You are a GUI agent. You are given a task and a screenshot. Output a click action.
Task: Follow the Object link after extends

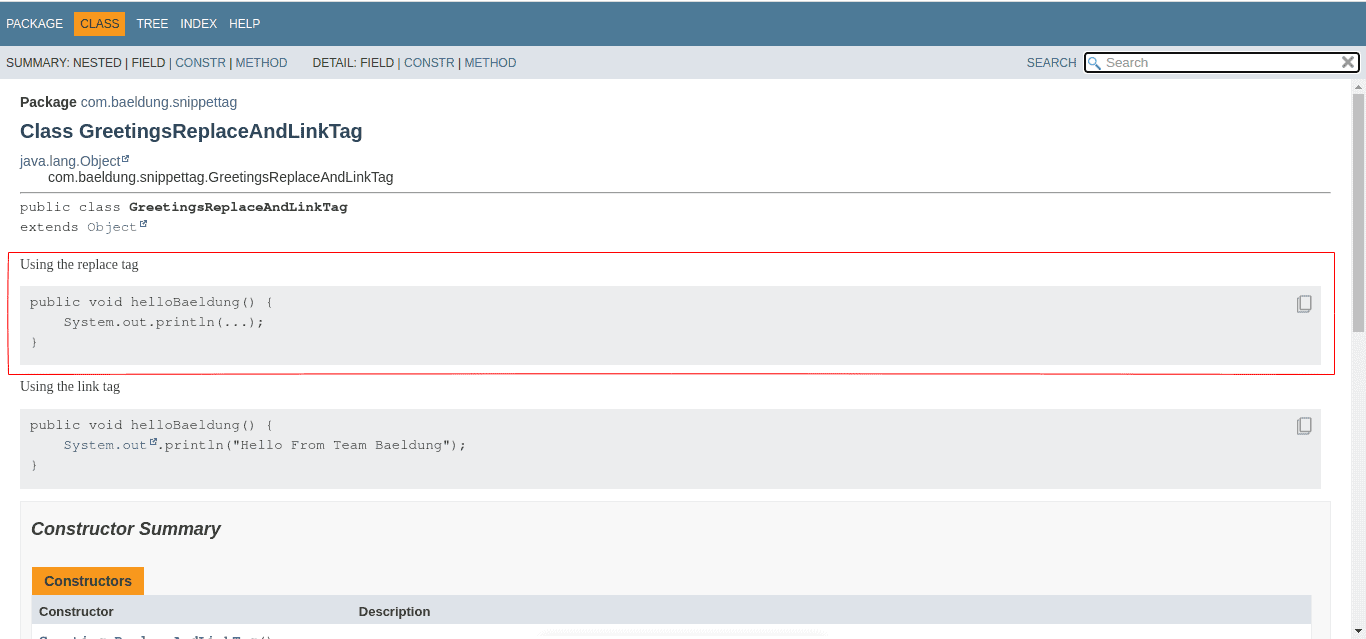point(112,227)
